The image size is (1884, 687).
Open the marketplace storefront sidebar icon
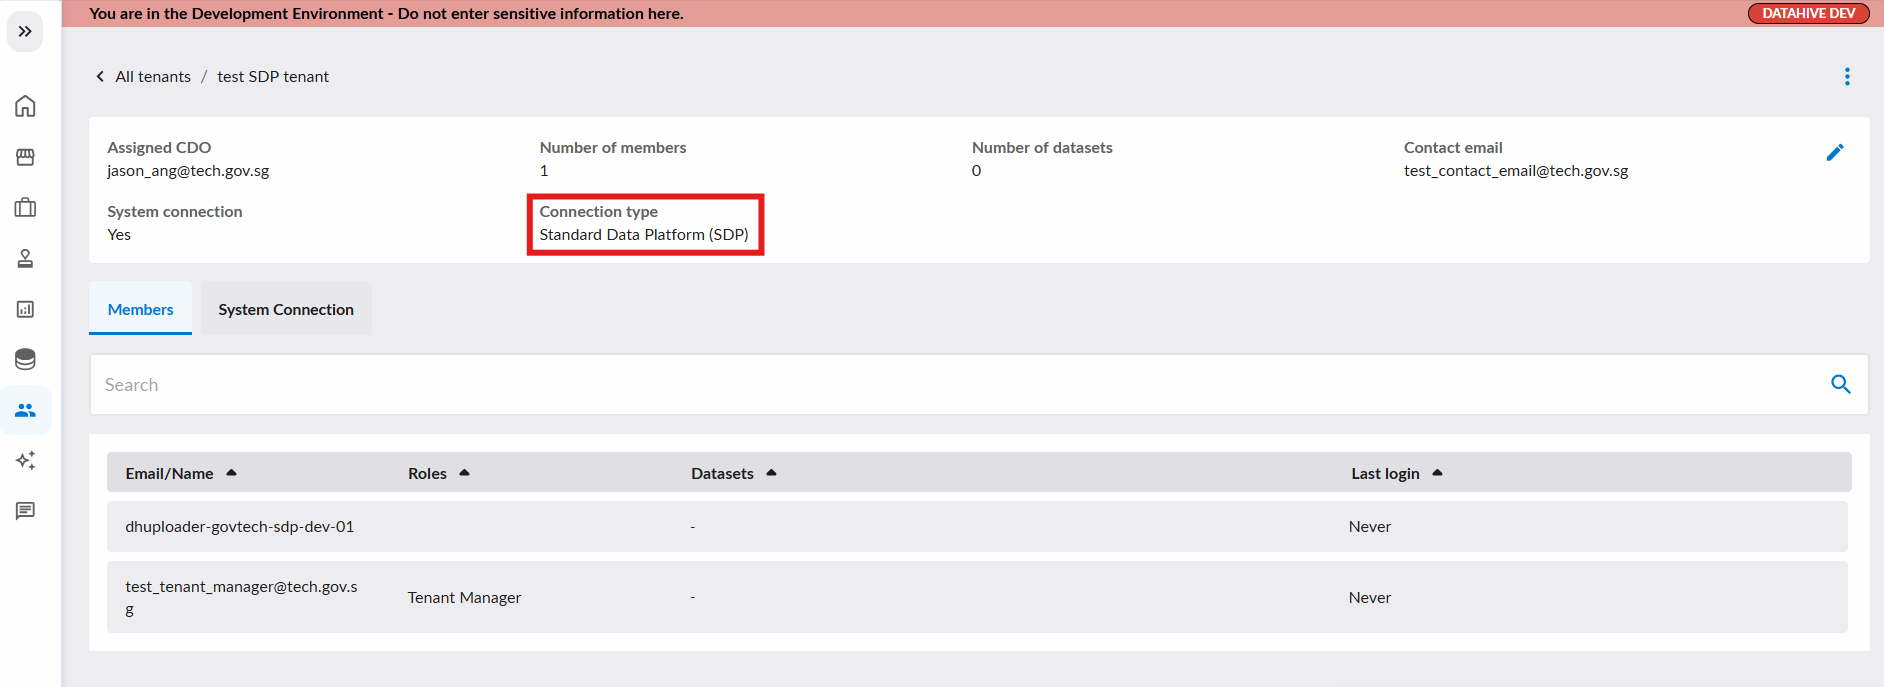click(x=25, y=157)
